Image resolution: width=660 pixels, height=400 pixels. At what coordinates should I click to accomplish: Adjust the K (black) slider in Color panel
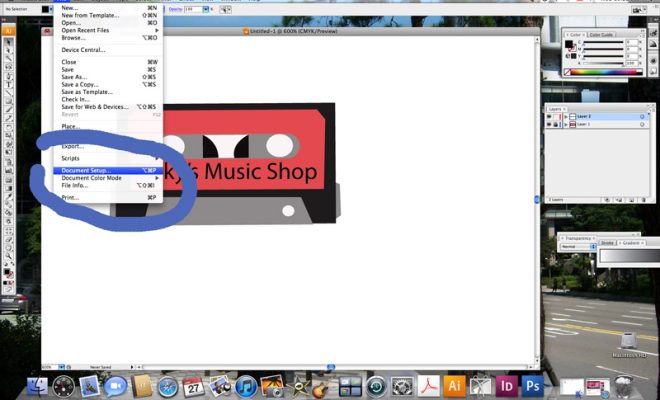(x=602, y=63)
